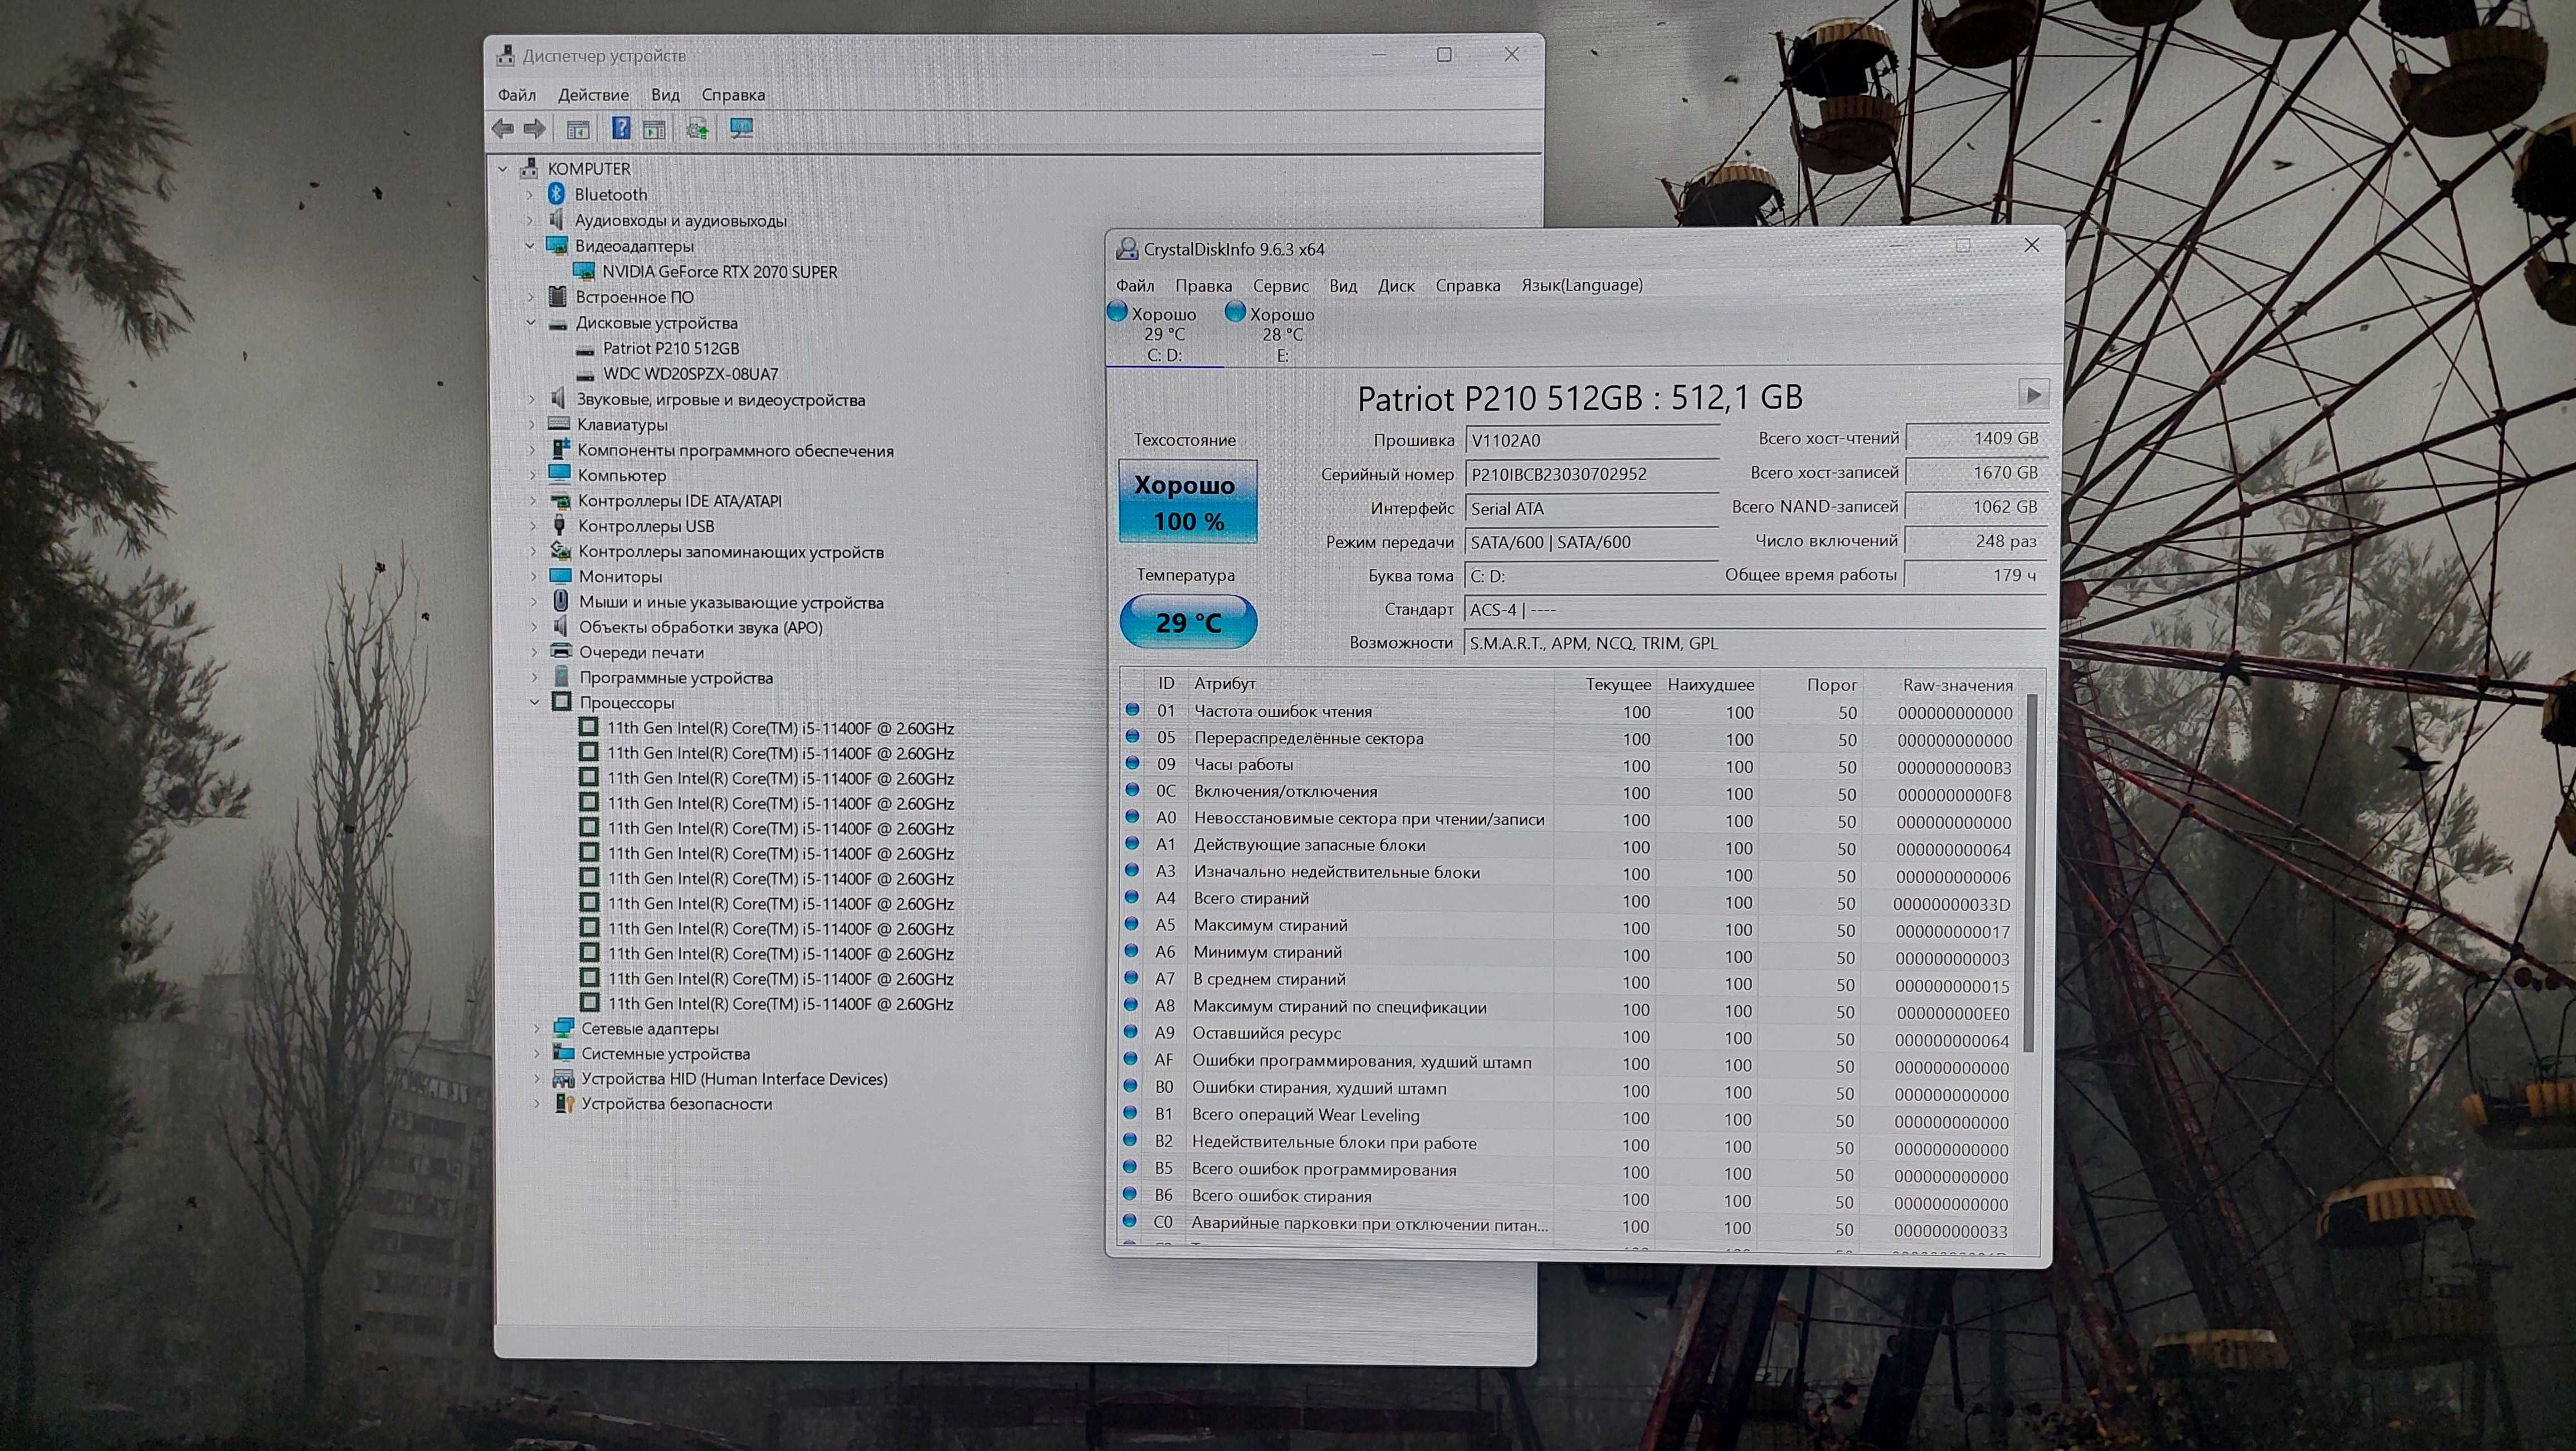Select the Bluetooth icon in device tree

click(557, 194)
